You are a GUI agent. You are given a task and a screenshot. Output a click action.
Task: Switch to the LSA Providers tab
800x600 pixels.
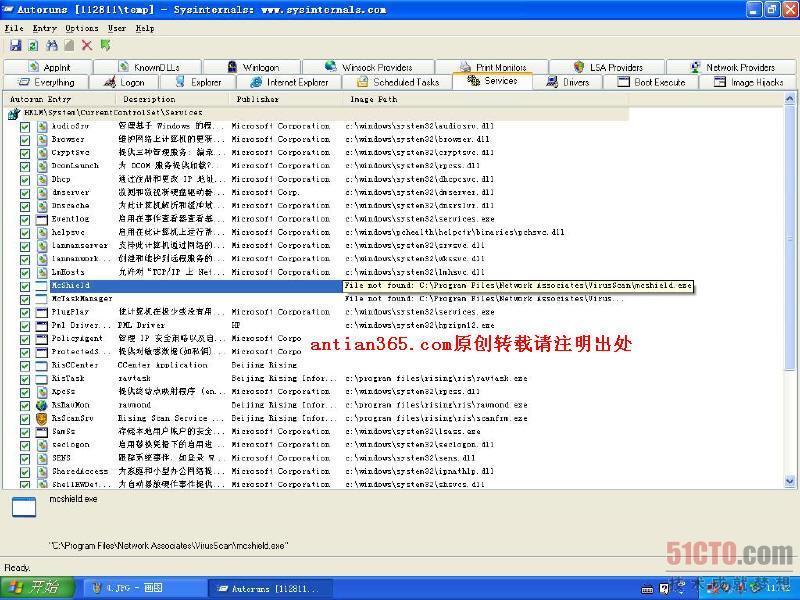607,67
